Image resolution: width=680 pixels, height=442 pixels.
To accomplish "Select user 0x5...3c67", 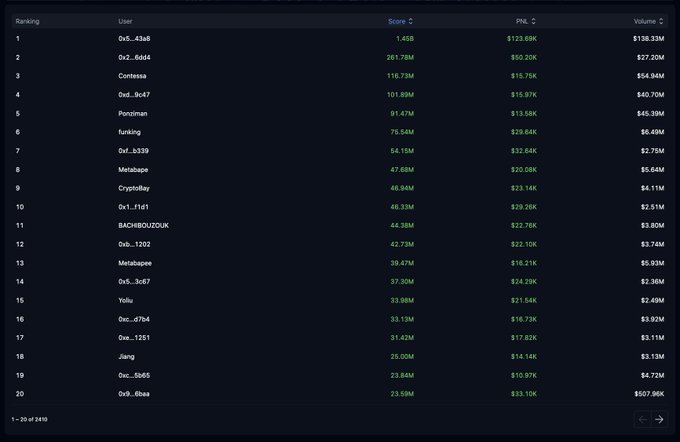I will point(134,282).
